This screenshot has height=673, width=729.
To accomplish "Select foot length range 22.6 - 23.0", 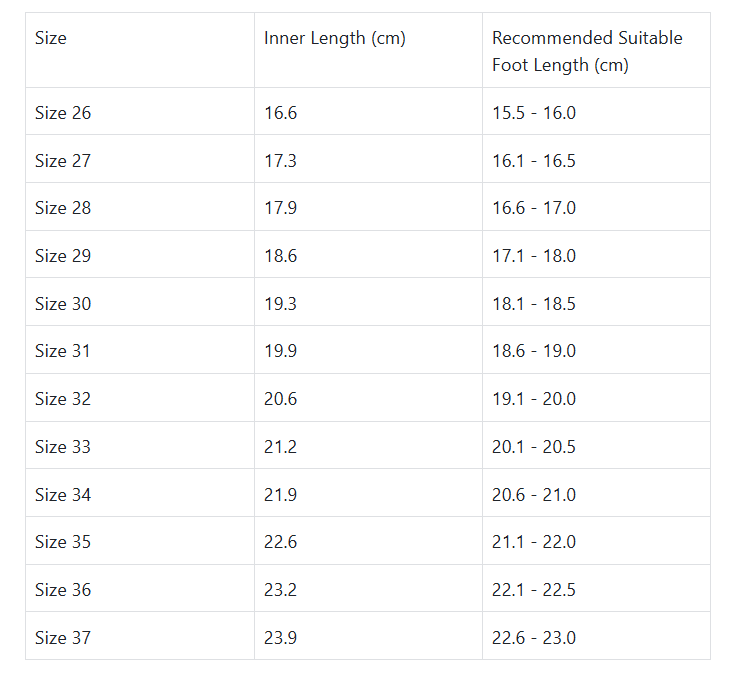I will pos(534,638).
